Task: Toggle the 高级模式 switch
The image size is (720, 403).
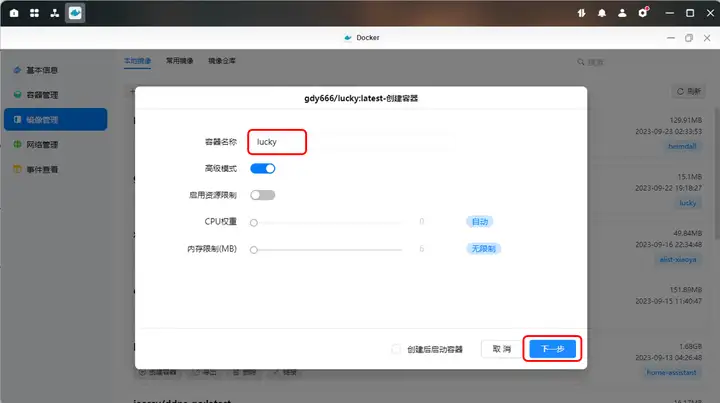Action: coord(263,168)
